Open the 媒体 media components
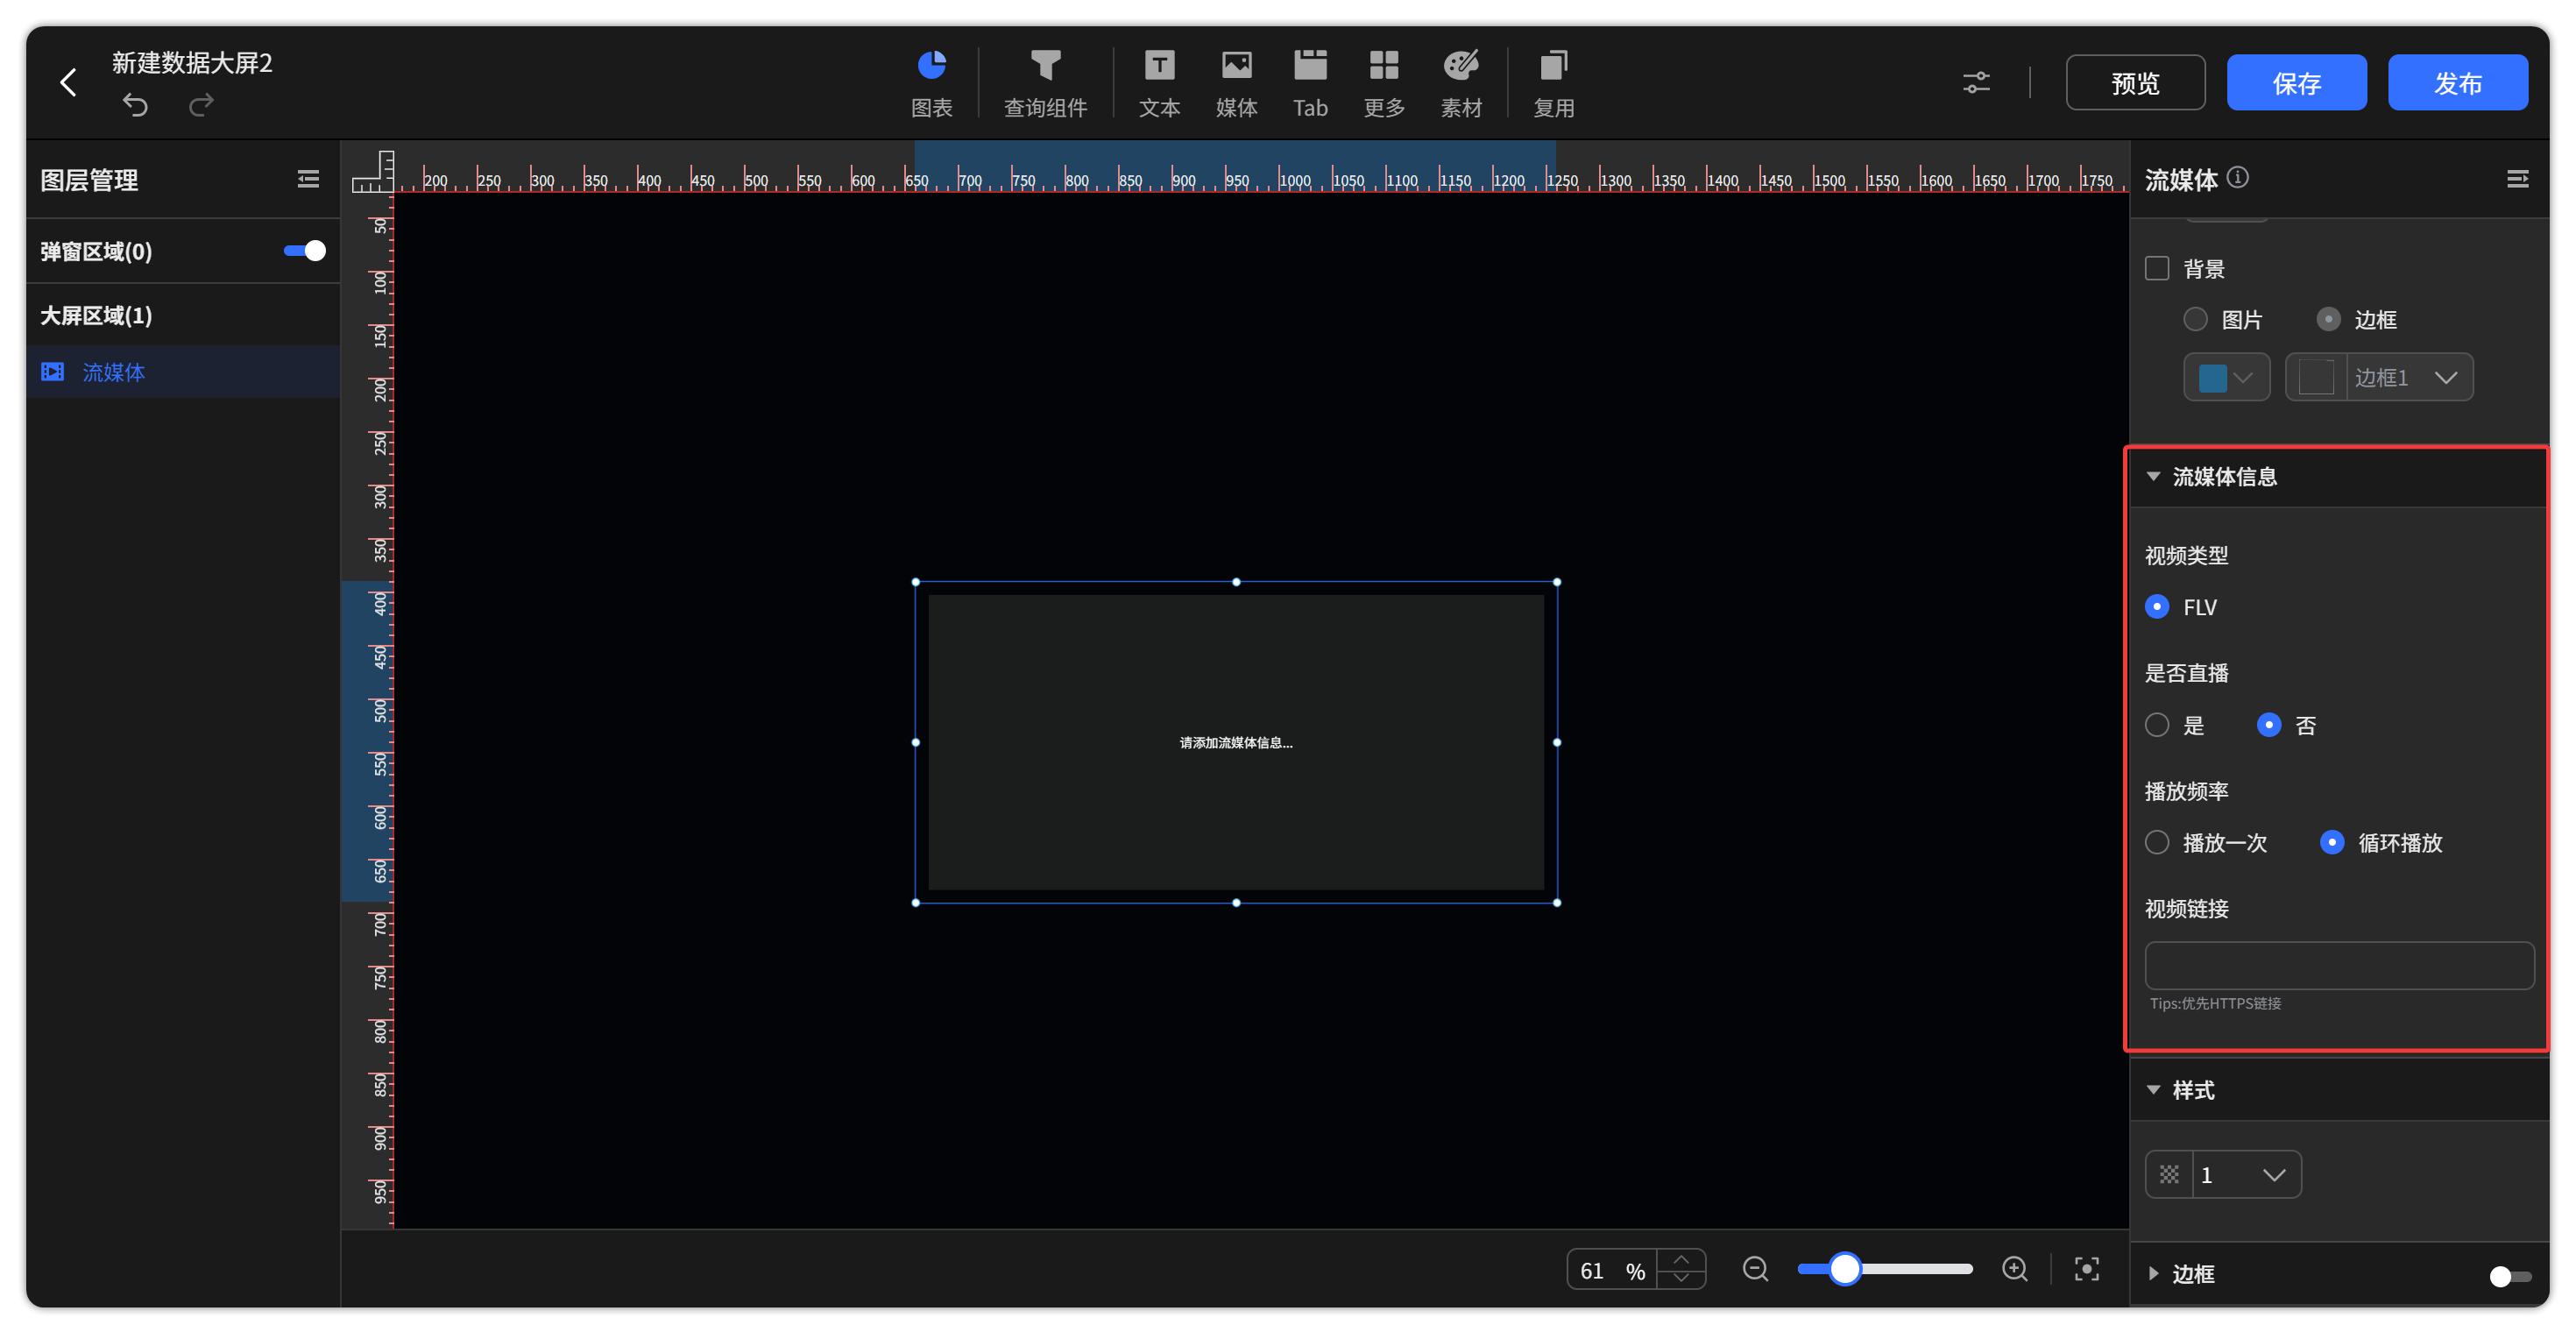This screenshot has width=2576, height=1325. [1236, 83]
